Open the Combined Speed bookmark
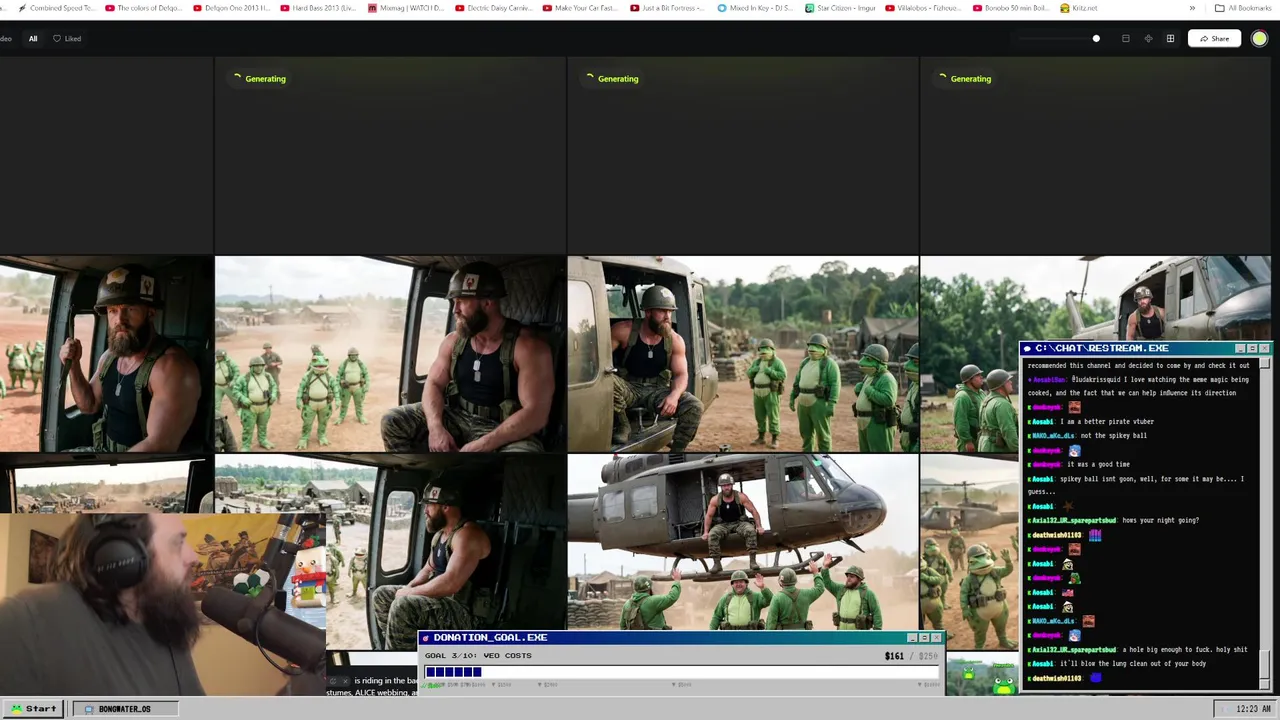The height and width of the screenshot is (720, 1280). click(57, 8)
